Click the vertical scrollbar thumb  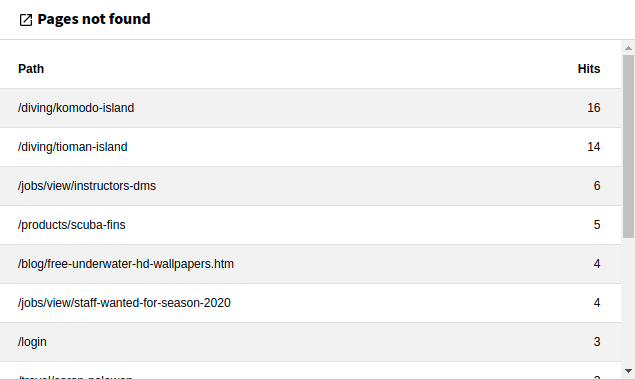pos(628,147)
